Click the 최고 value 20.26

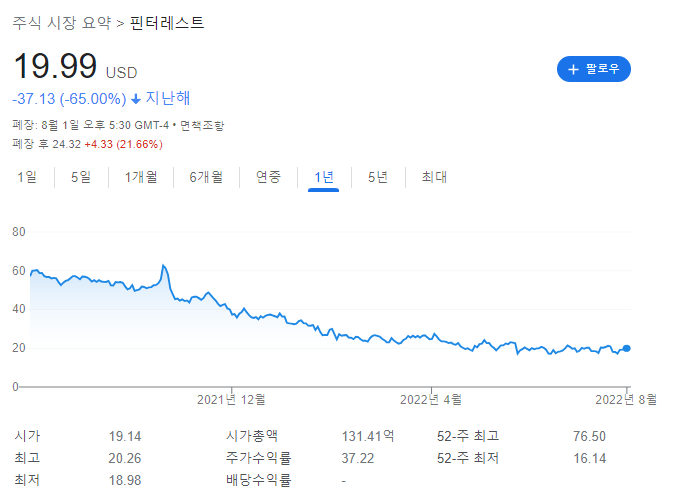[x=125, y=458]
